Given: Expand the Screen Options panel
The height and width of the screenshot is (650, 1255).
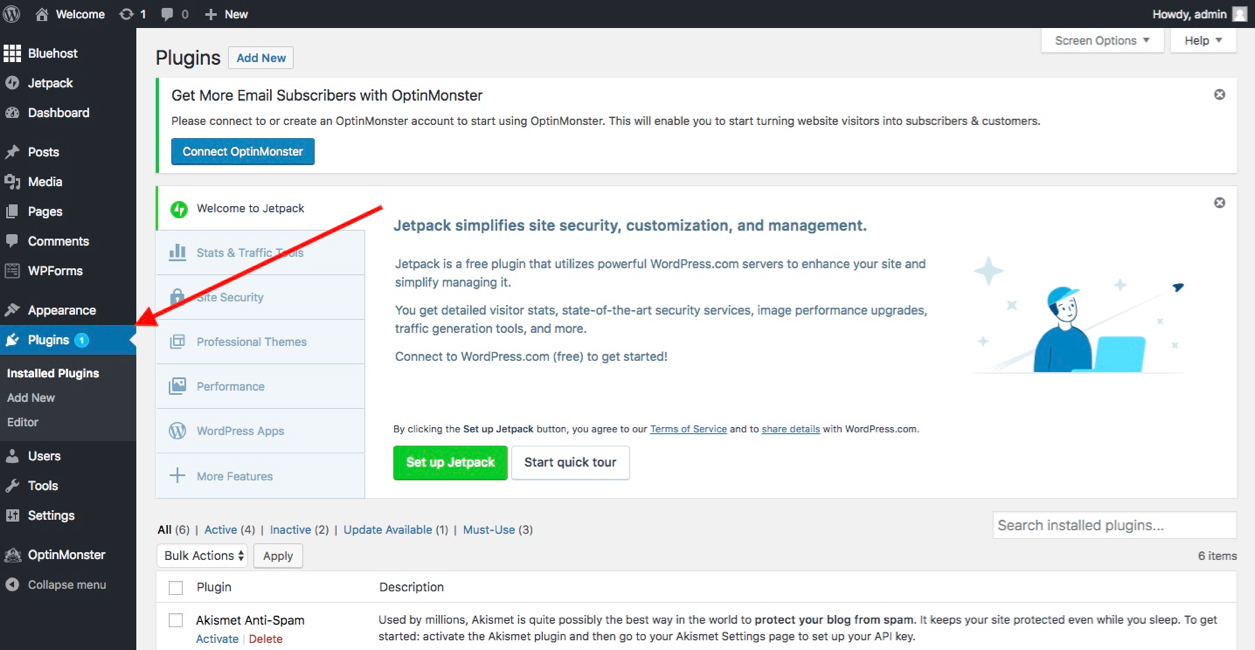Looking at the screenshot, I should click(1102, 41).
